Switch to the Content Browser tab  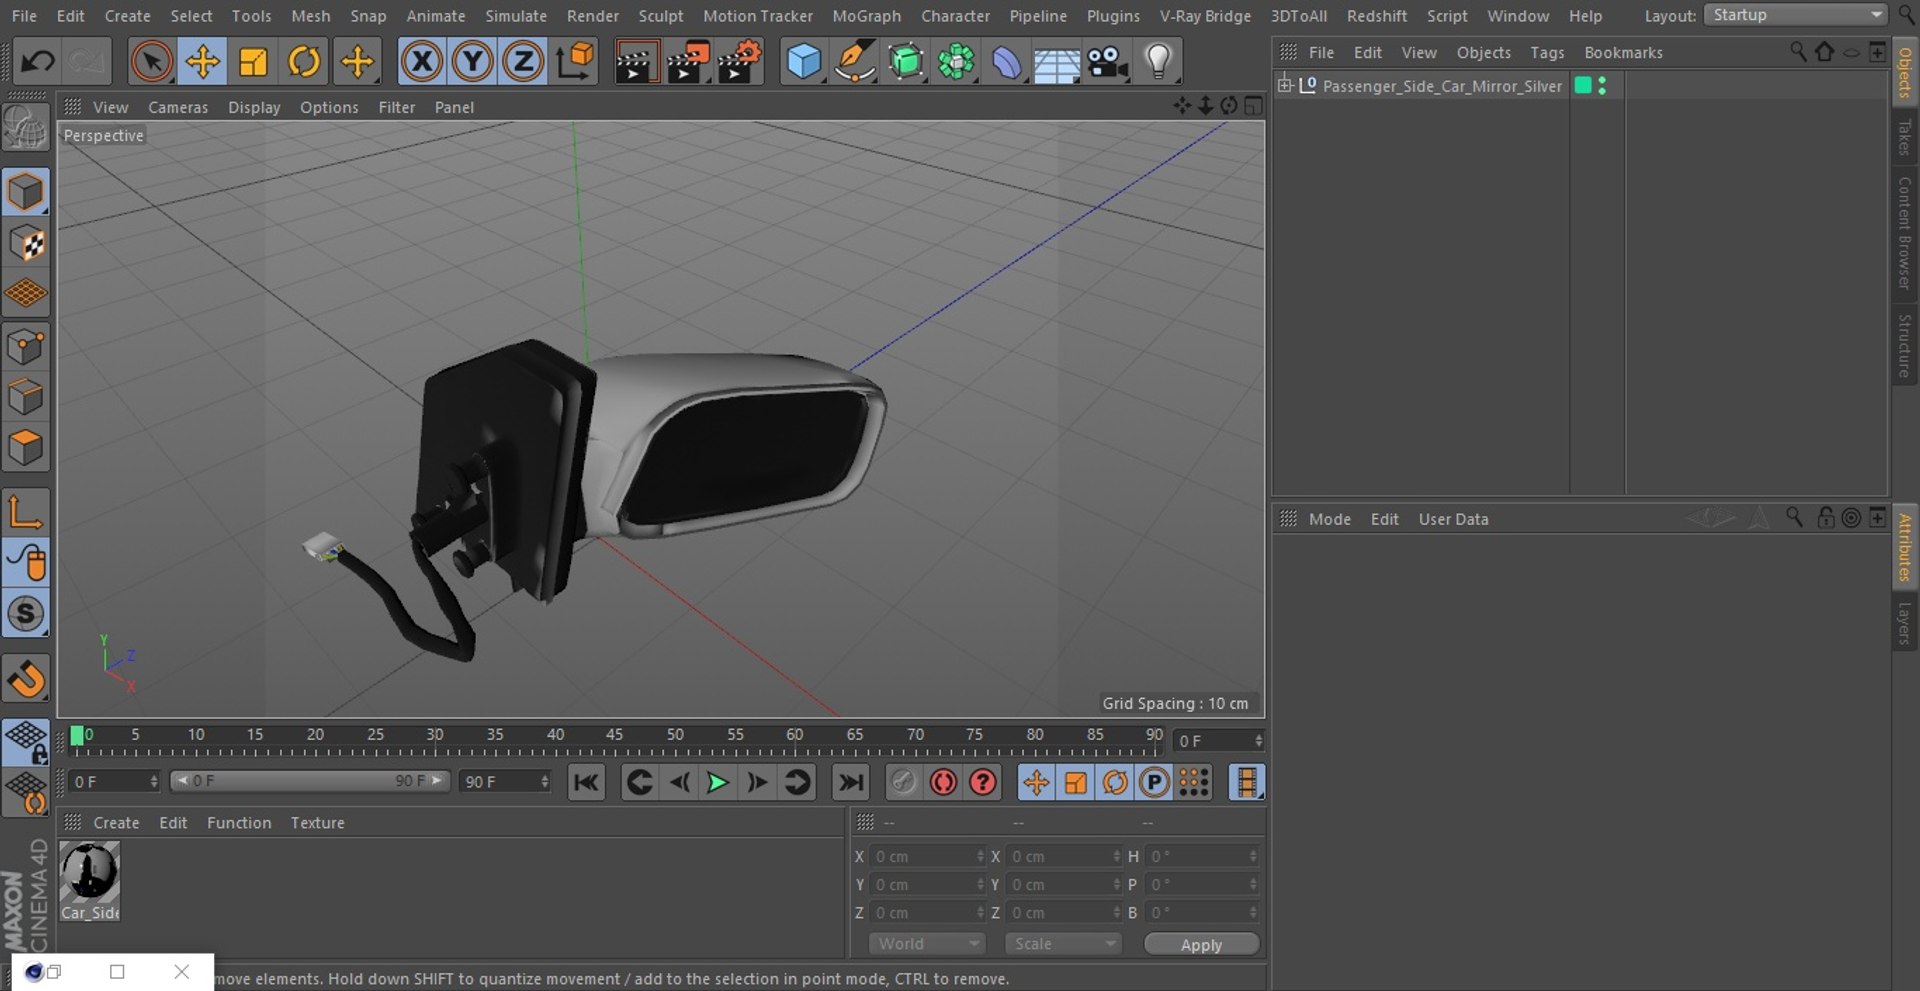pos(1904,233)
